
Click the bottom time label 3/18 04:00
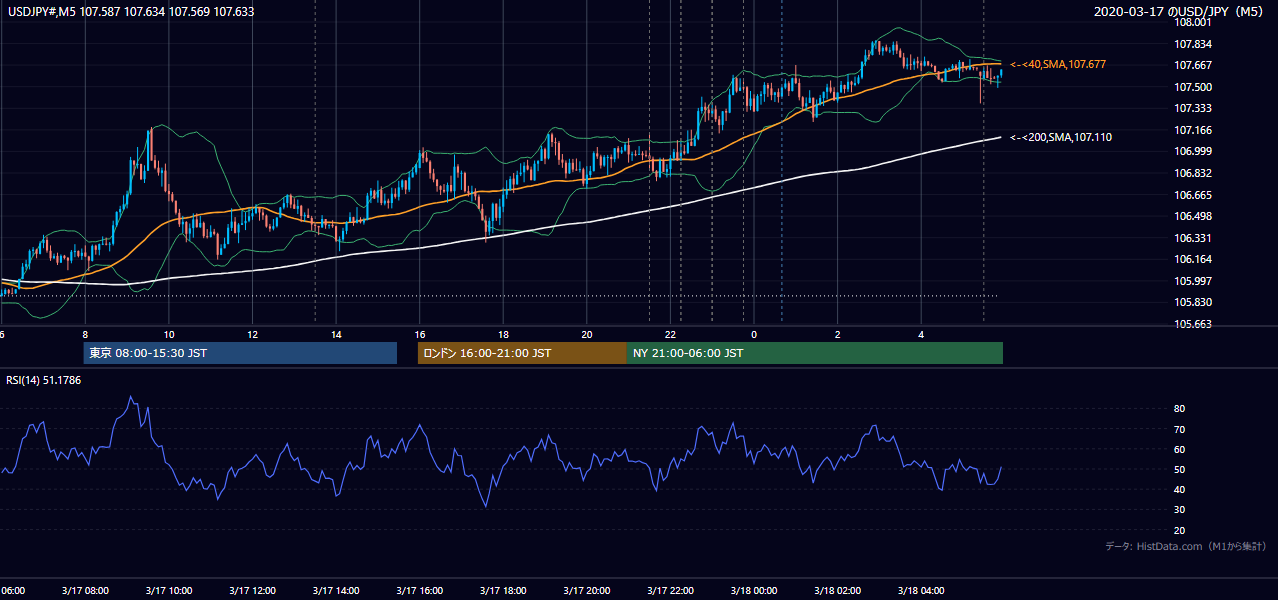pyautogui.click(x=921, y=590)
